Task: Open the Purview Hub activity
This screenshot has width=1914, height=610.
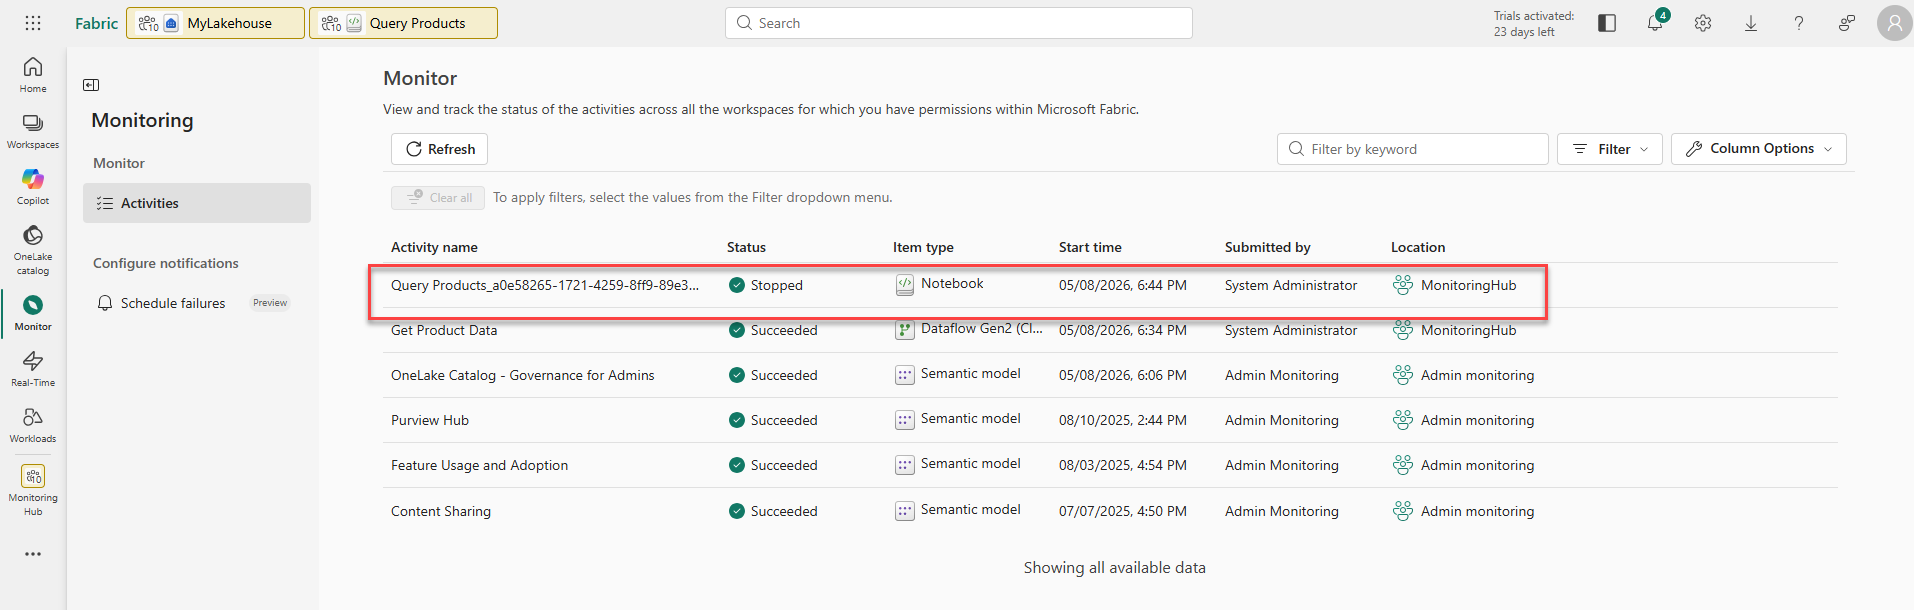Action: coord(430,420)
